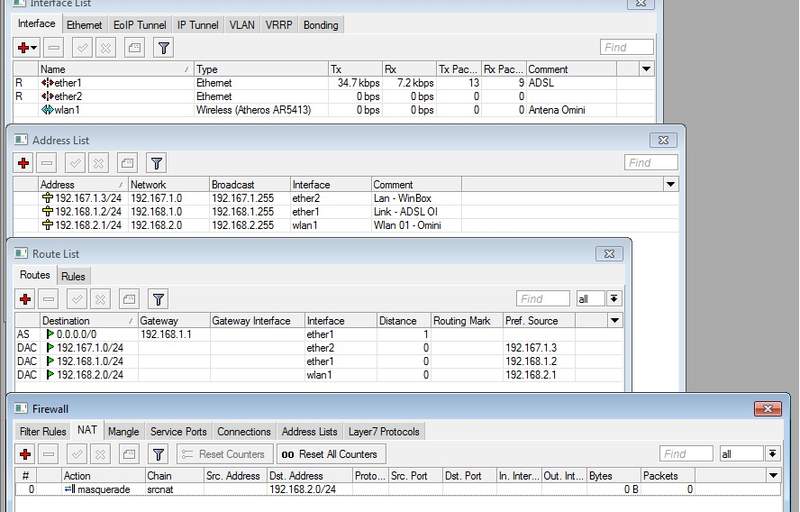Disable address with X in Address List

point(98,163)
